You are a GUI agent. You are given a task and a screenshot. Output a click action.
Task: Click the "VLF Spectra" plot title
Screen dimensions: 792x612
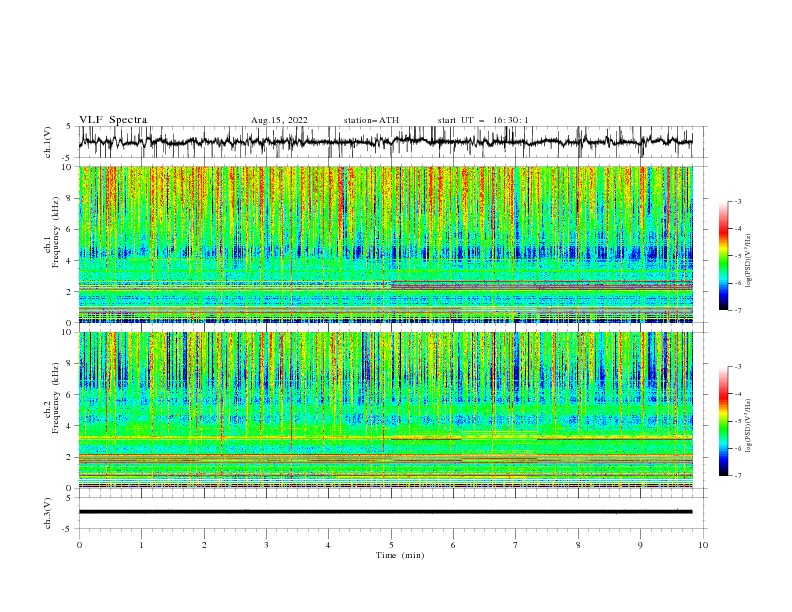tap(113, 120)
